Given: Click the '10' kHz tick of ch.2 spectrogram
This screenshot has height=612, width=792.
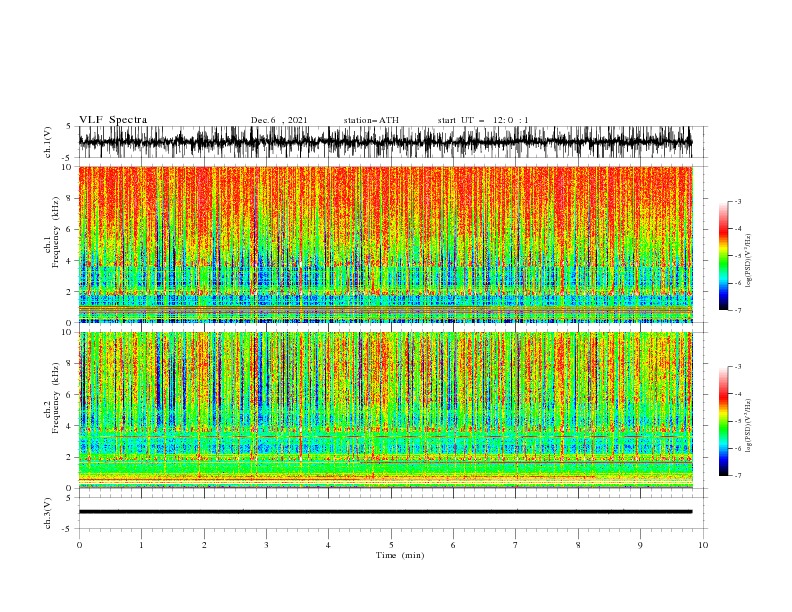Looking at the screenshot, I should [x=67, y=332].
